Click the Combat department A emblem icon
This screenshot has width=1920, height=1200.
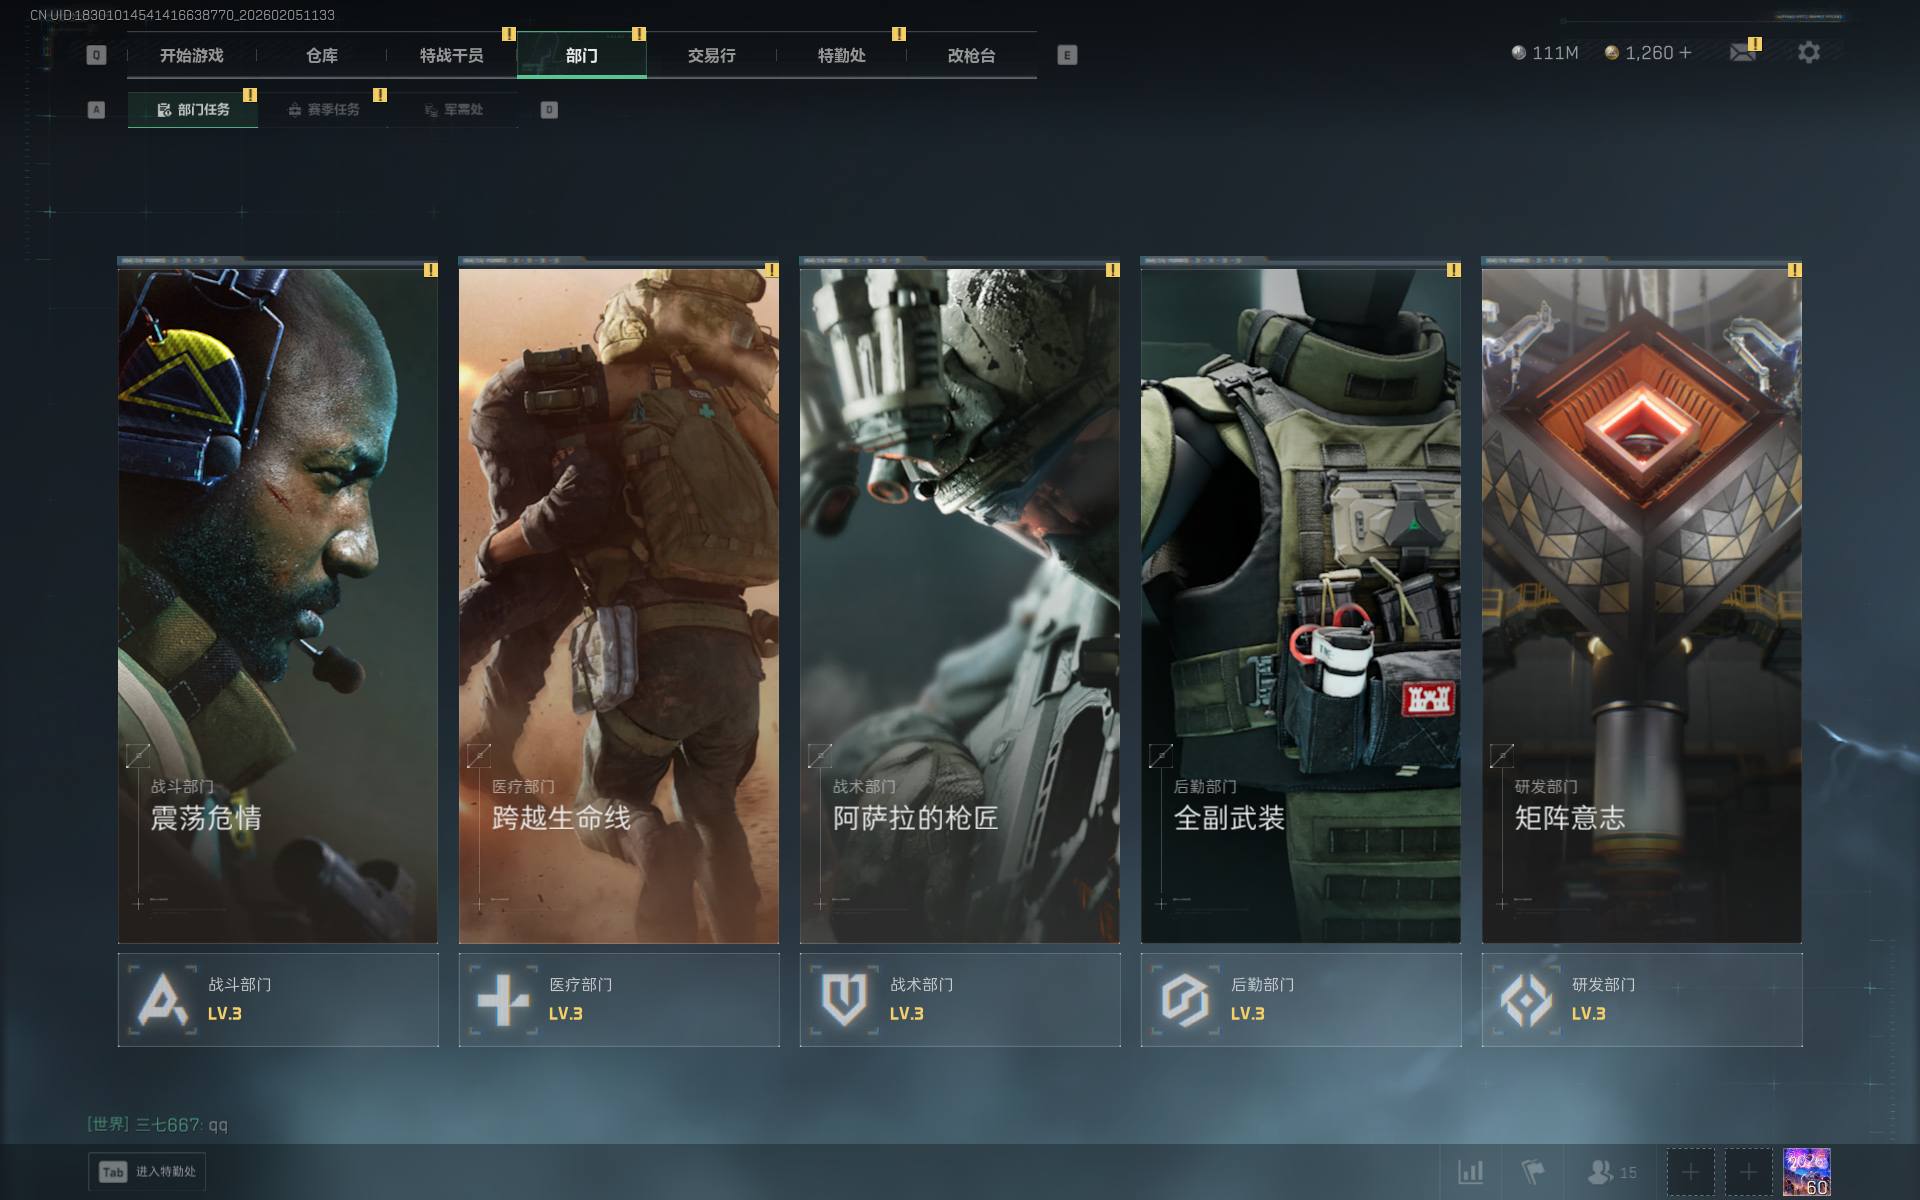tap(163, 999)
